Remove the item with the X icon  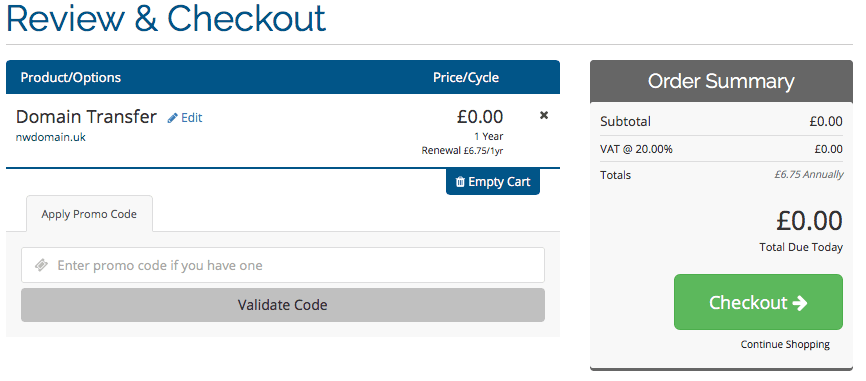(544, 115)
